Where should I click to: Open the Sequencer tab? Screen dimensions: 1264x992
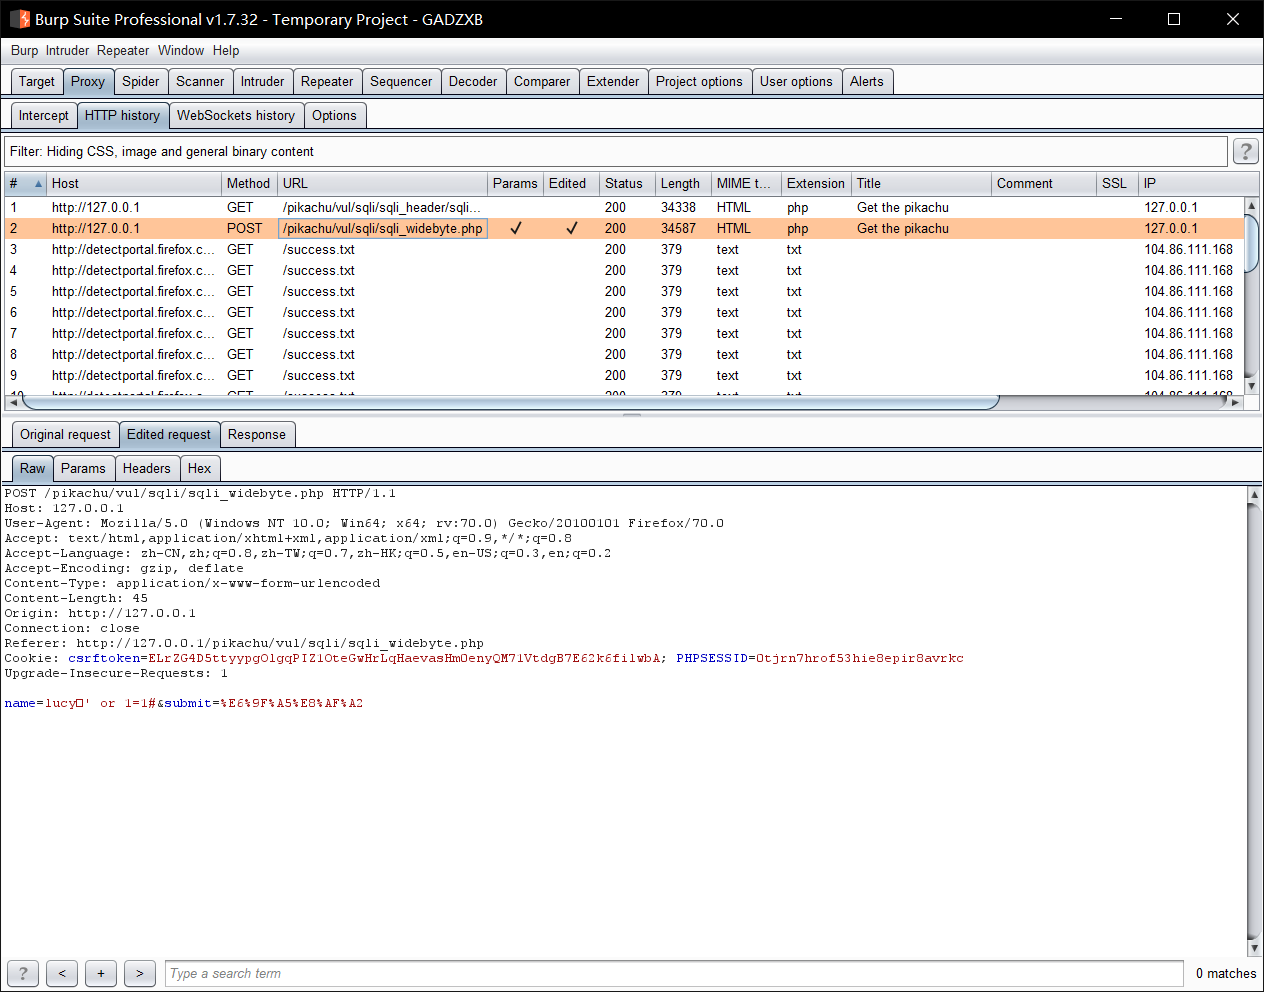401,82
